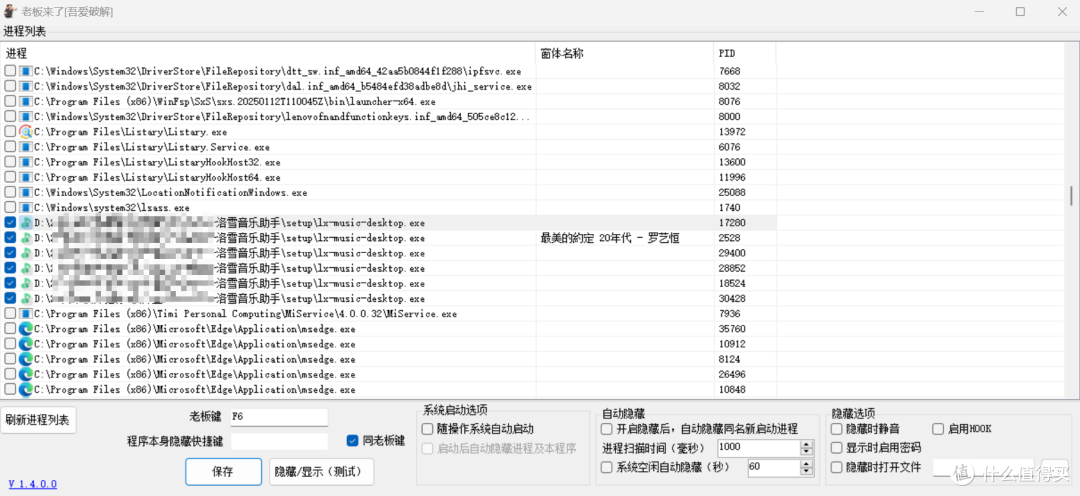This screenshot has width=1080, height=496.
Task: Click lx-music-desktop icon for PID 30428
Action: [x=25, y=298]
